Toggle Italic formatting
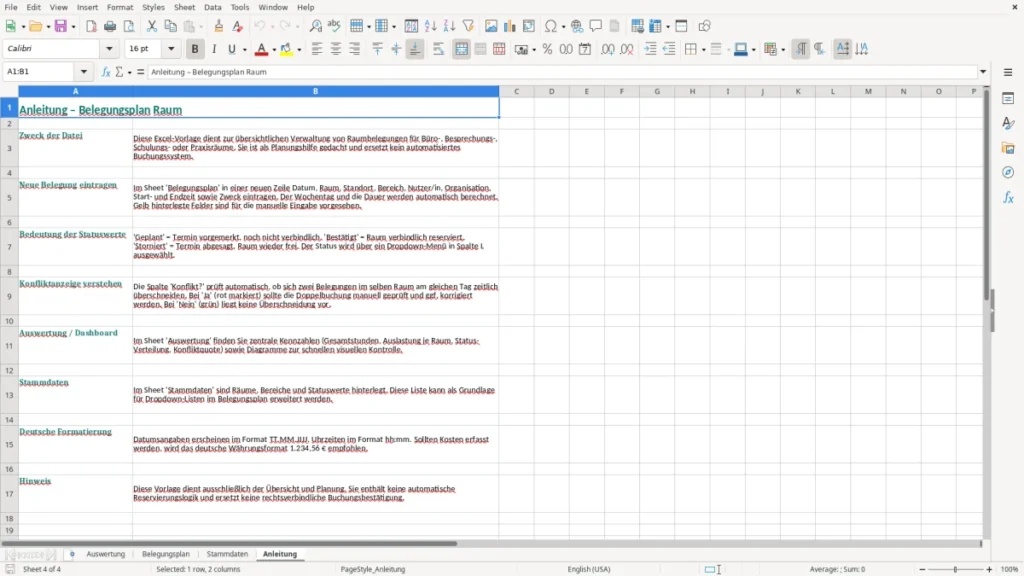The width and height of the screenshot is (1024, 576). (214, 49)
